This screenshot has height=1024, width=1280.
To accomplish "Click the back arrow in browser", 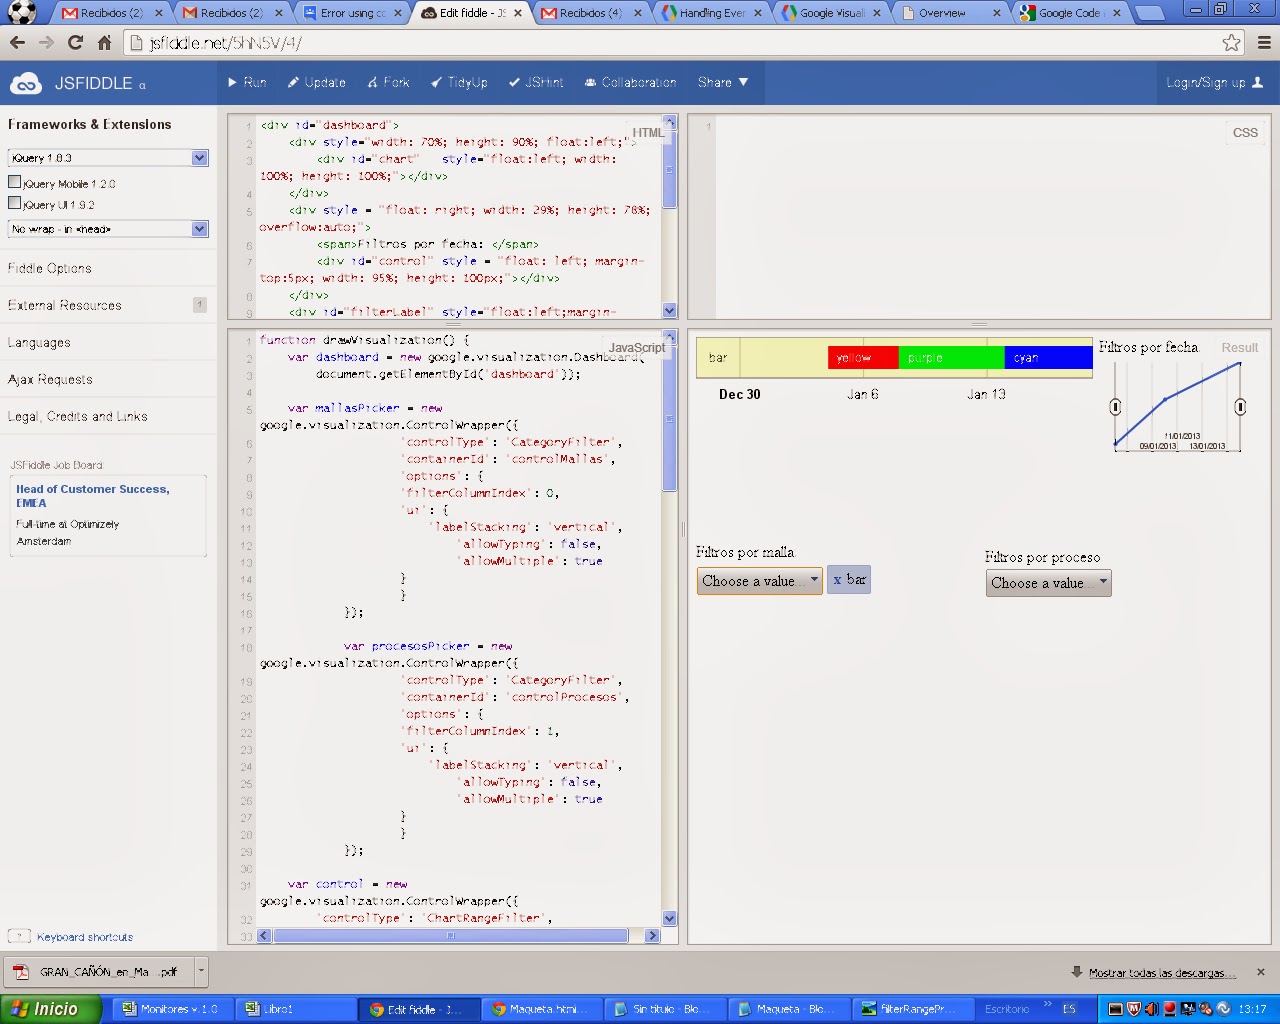I will tap(17, 43).
